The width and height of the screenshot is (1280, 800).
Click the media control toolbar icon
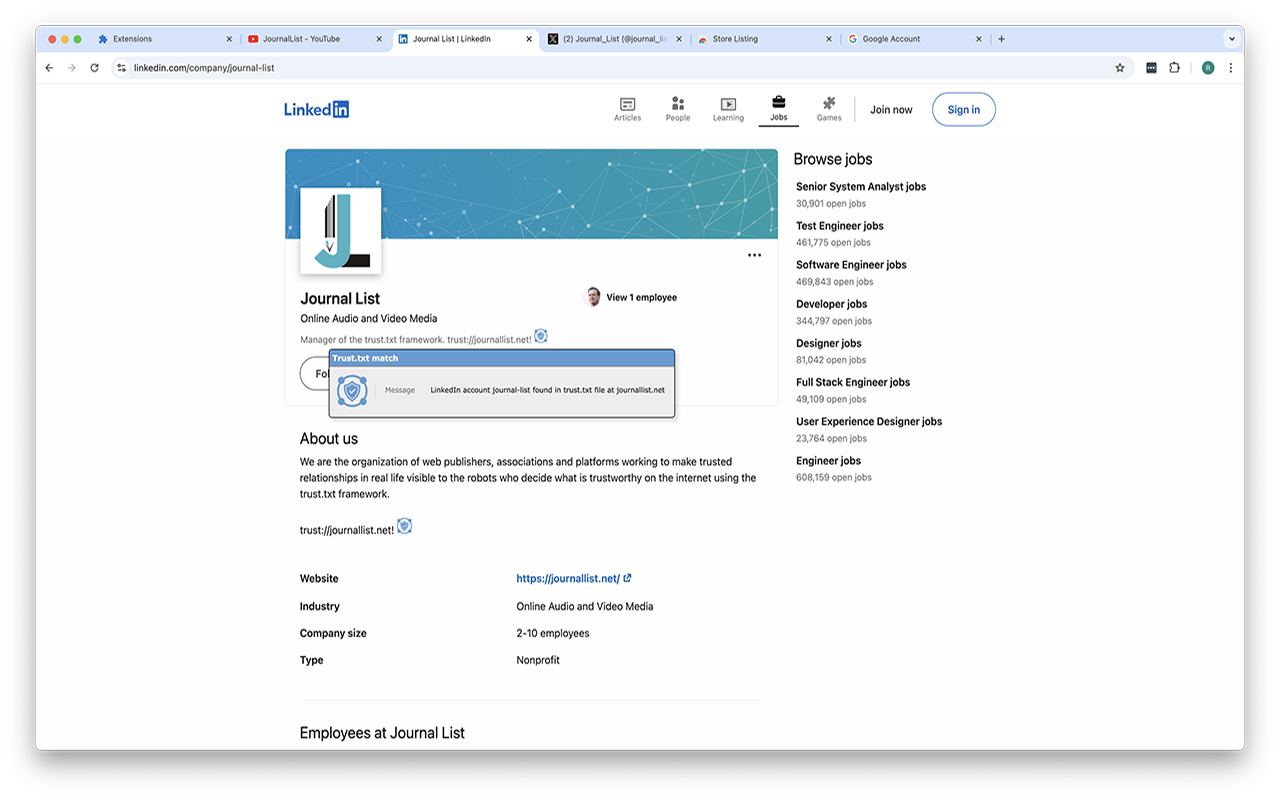[x=1151, y=68]
